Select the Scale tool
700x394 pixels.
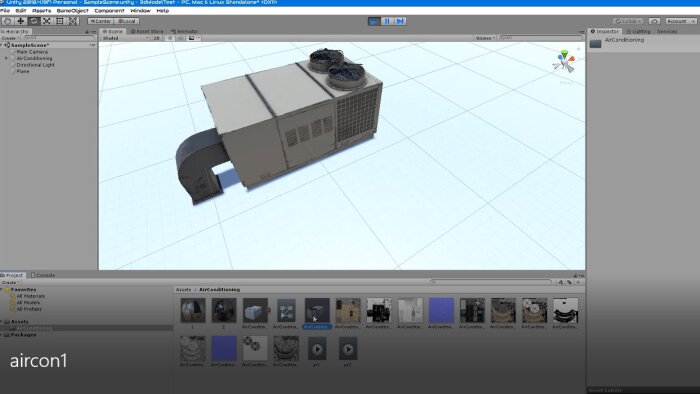[46, 21]
